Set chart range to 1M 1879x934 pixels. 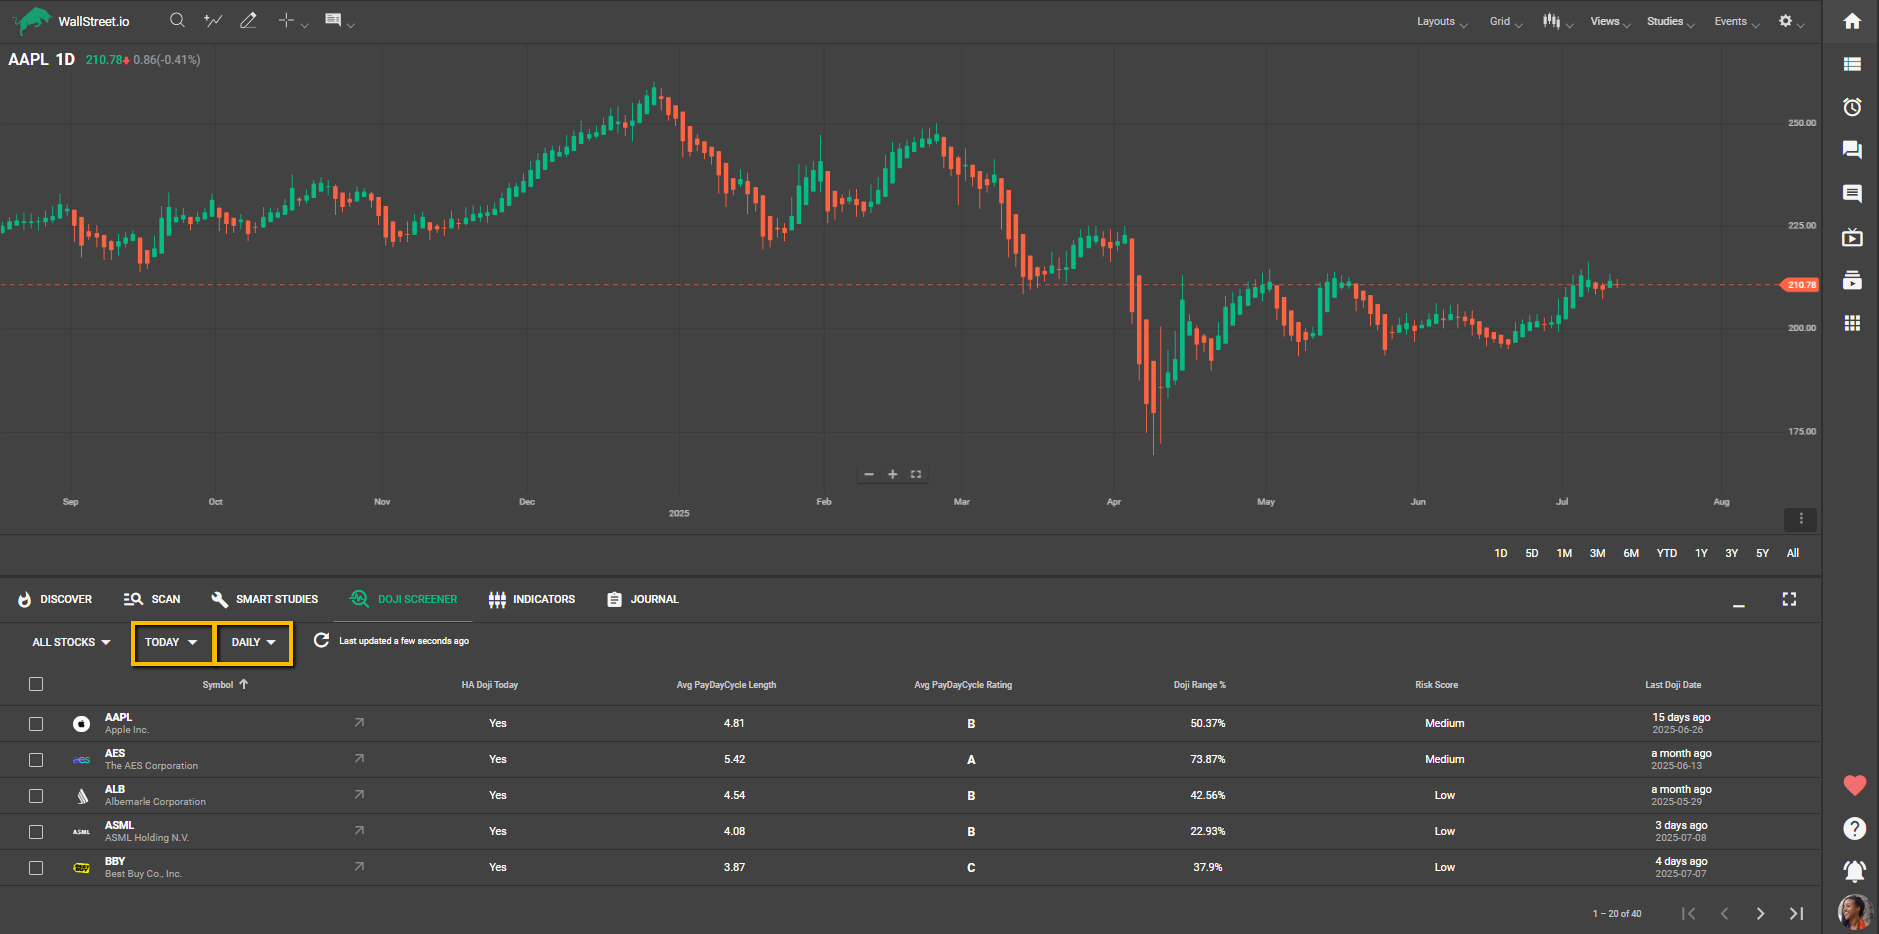coord(1564,553)
